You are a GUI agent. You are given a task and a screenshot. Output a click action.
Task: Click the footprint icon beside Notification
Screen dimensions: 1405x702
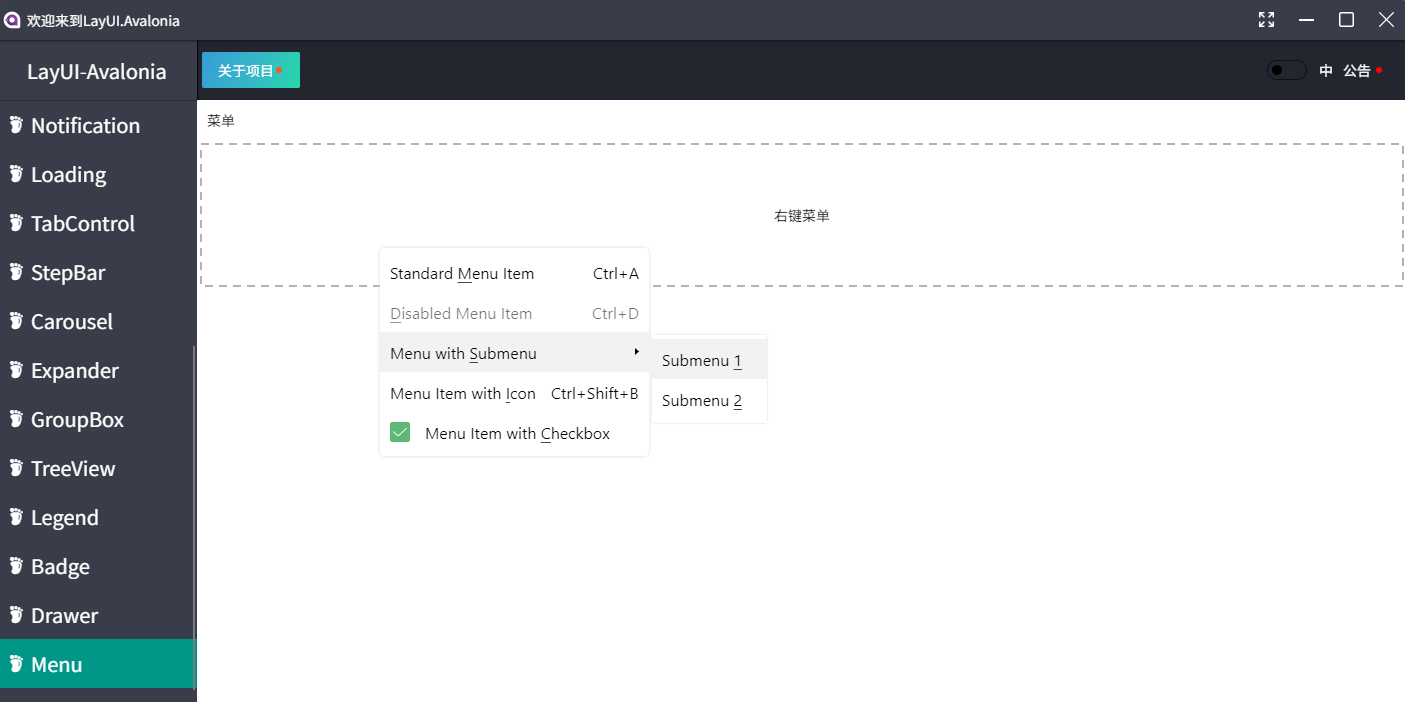[15, 125]
